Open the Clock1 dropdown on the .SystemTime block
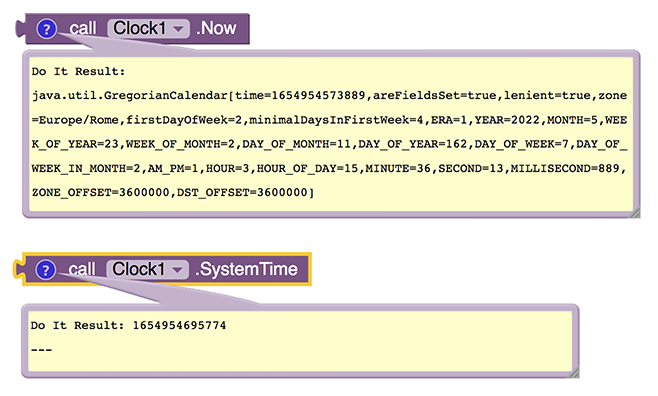 point(148,269)
